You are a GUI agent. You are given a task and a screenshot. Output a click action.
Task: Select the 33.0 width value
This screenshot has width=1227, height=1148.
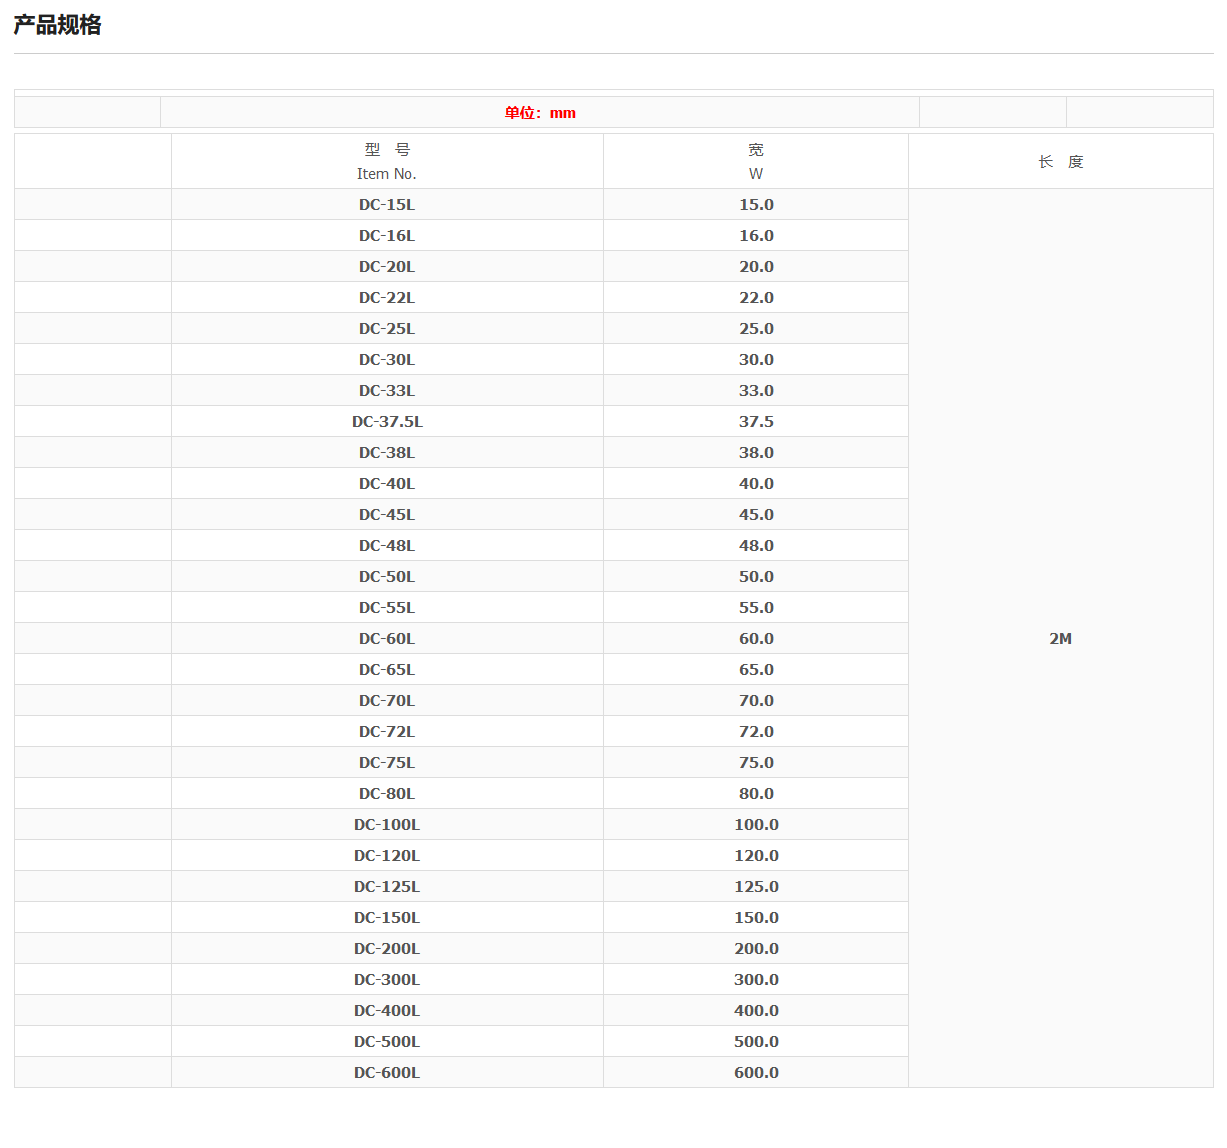(756, 391)
